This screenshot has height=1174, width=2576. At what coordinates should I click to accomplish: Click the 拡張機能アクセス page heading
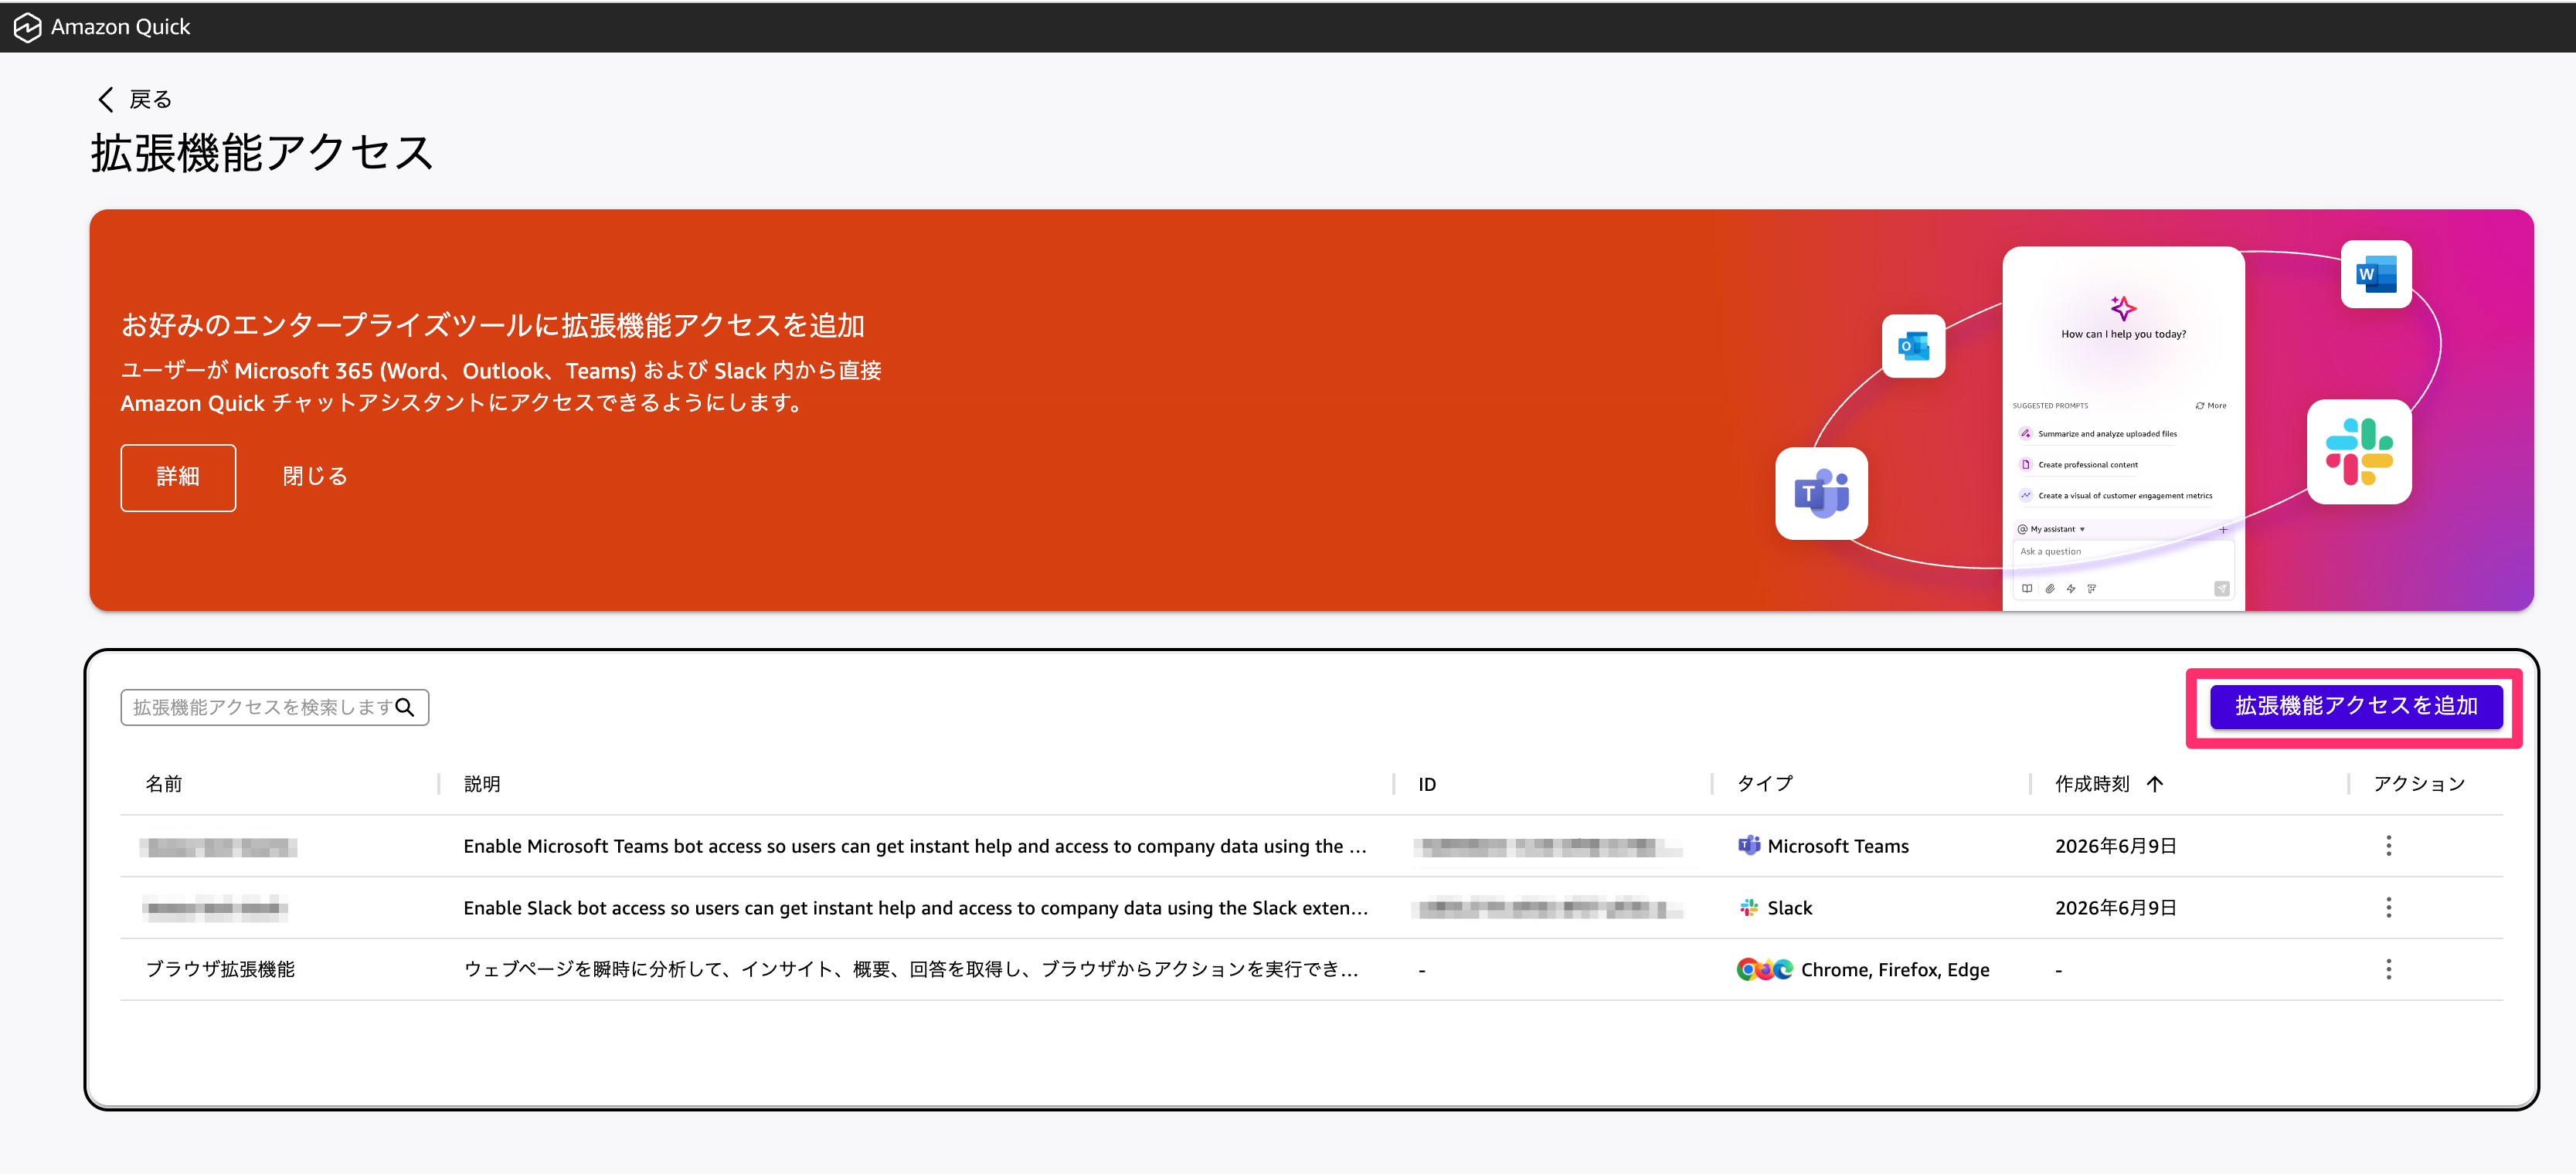click(x=262, y=153)
